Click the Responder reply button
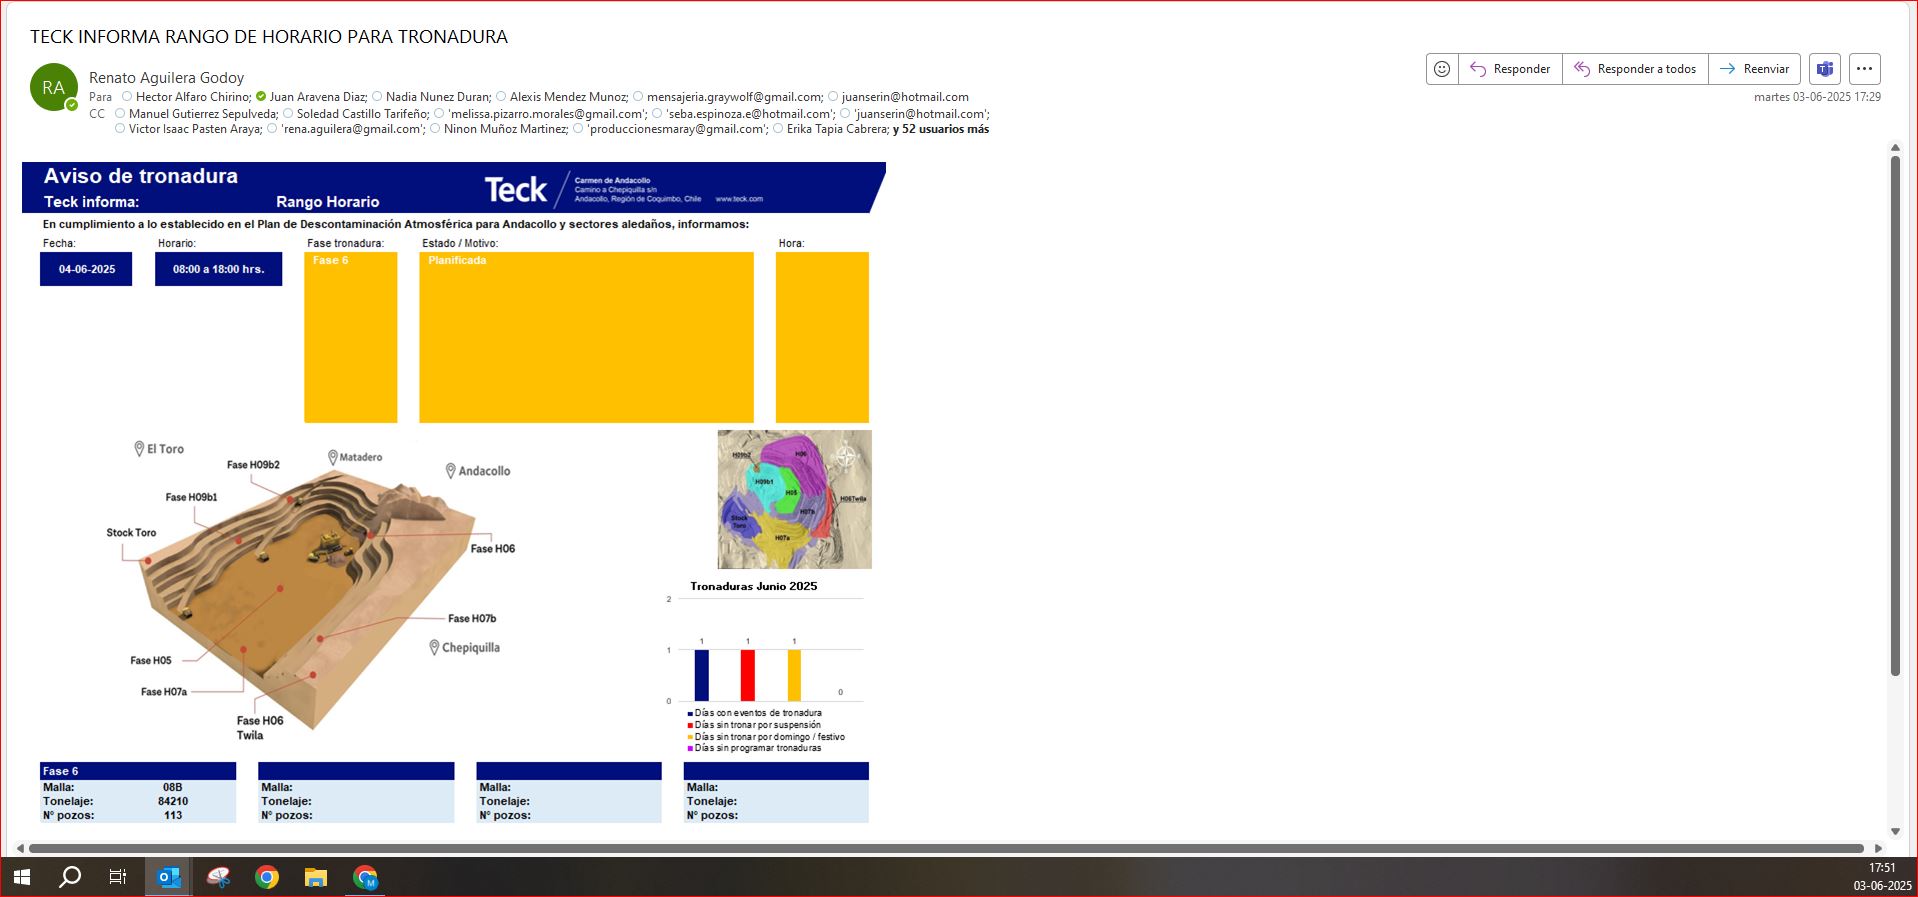 click(1510, 69)
